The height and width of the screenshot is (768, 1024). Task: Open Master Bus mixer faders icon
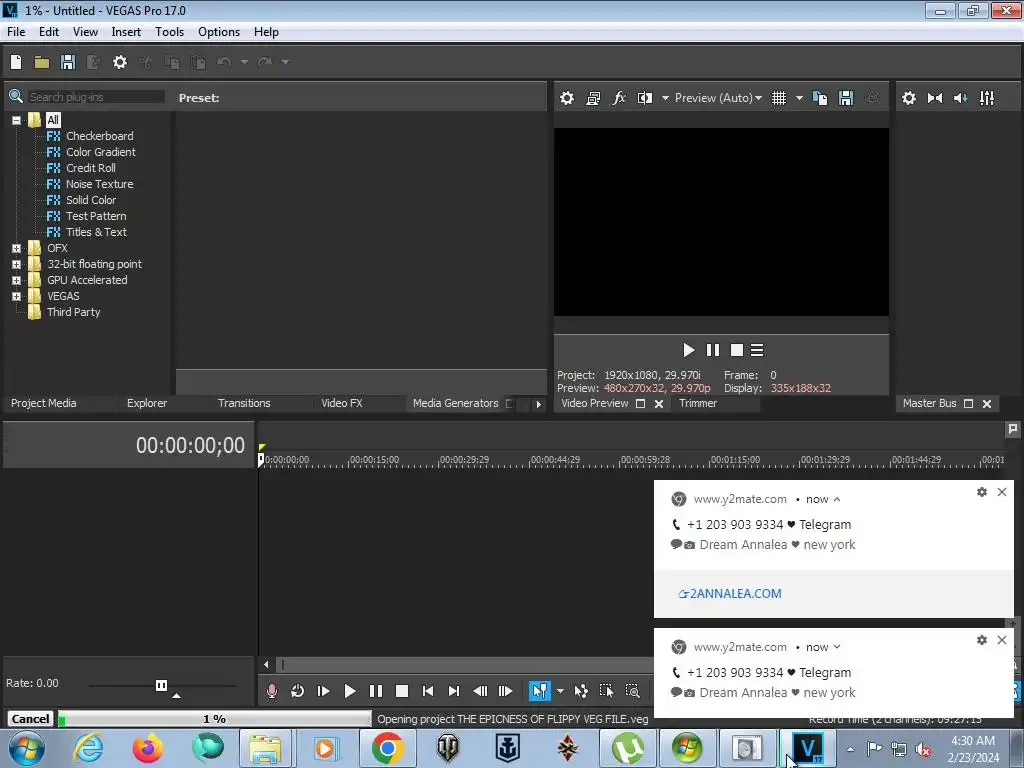tap(987, 98)
